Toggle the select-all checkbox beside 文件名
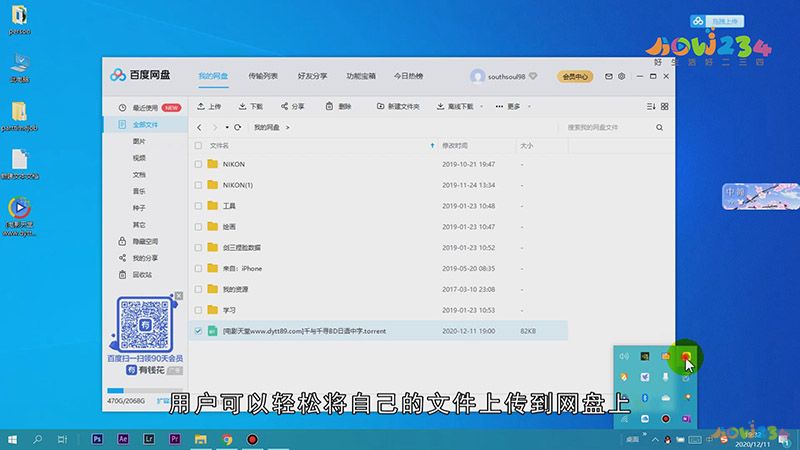800x450 pixels. [x=198, y=145]
